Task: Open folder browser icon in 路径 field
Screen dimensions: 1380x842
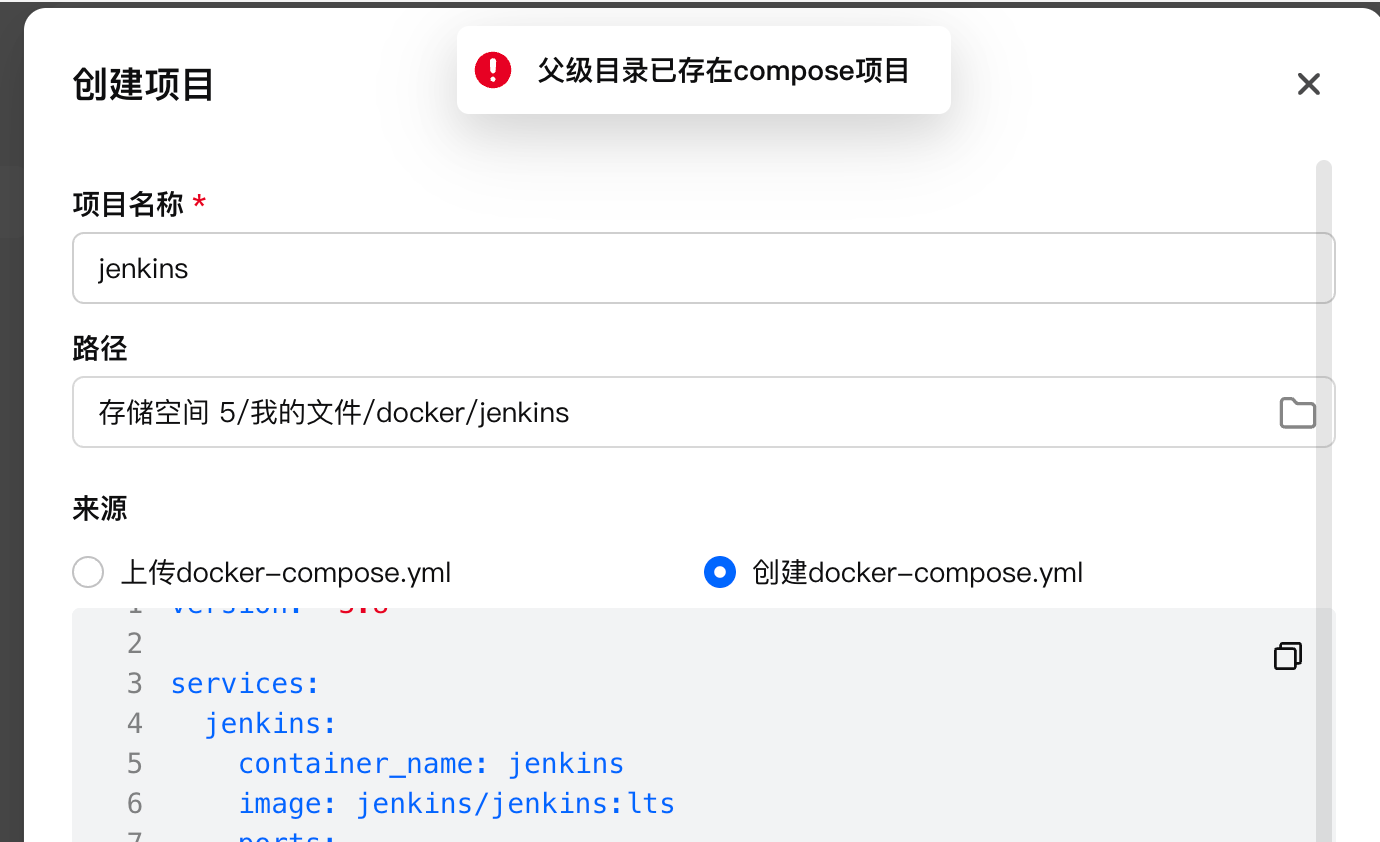Action: (x=1297, y=412)
